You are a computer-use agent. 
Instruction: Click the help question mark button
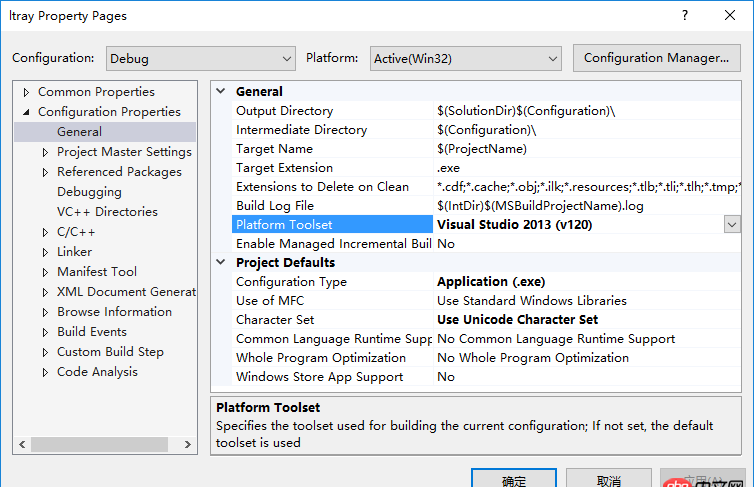(685, 15)
